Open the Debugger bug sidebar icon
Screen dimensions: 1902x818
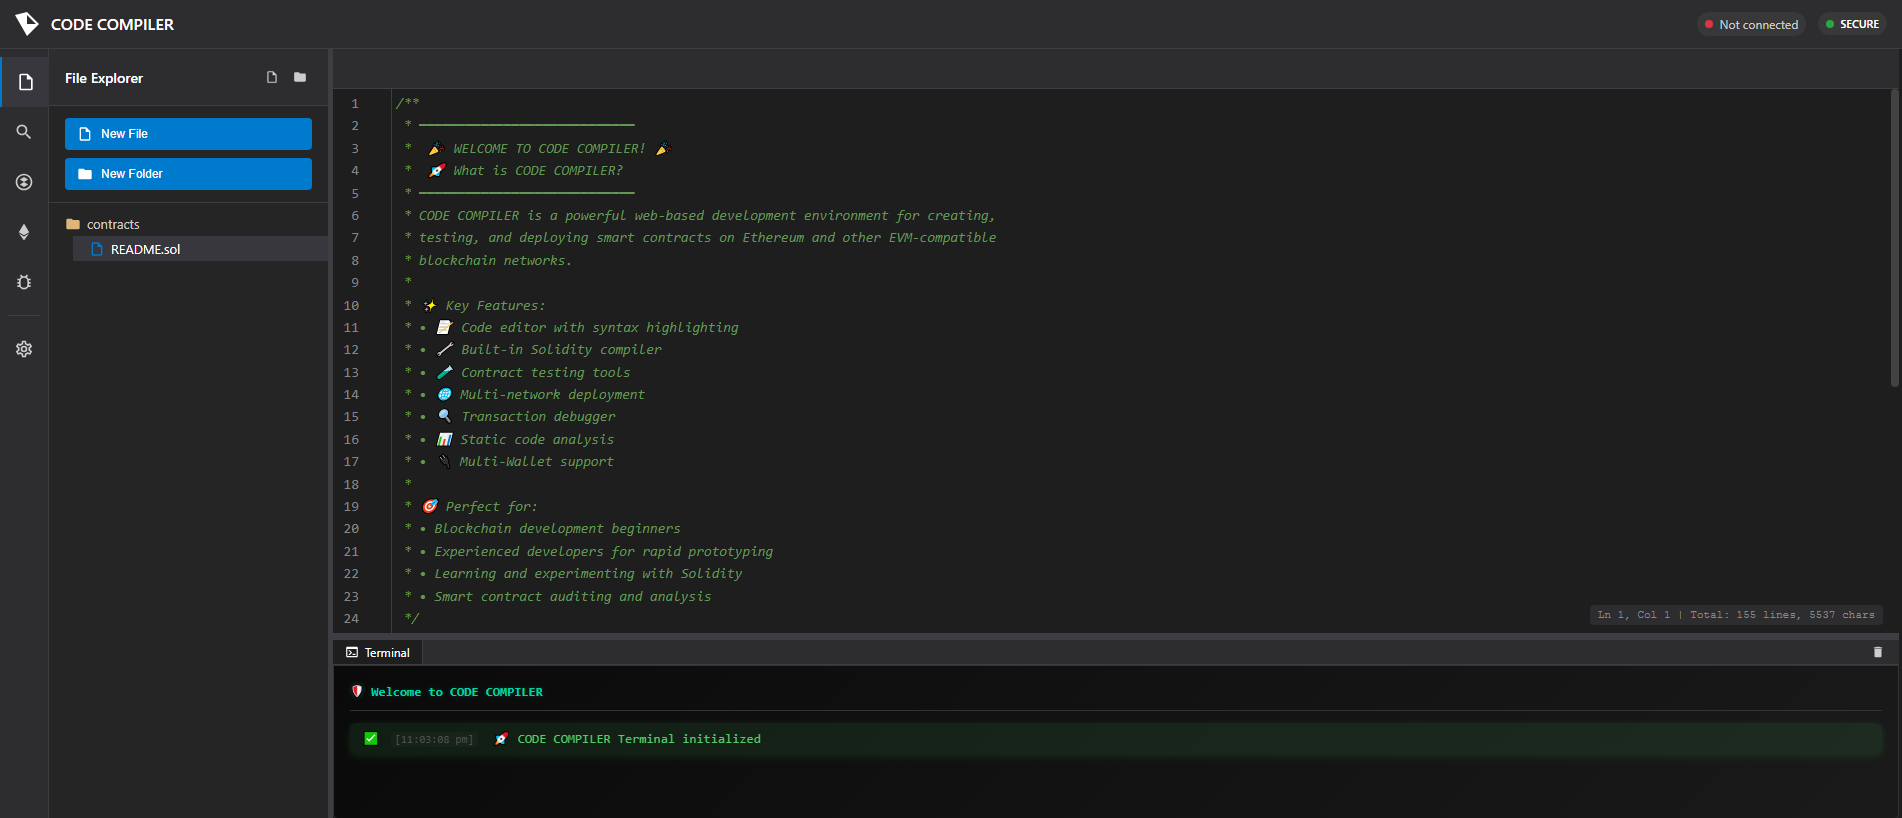tap(24, 282)
